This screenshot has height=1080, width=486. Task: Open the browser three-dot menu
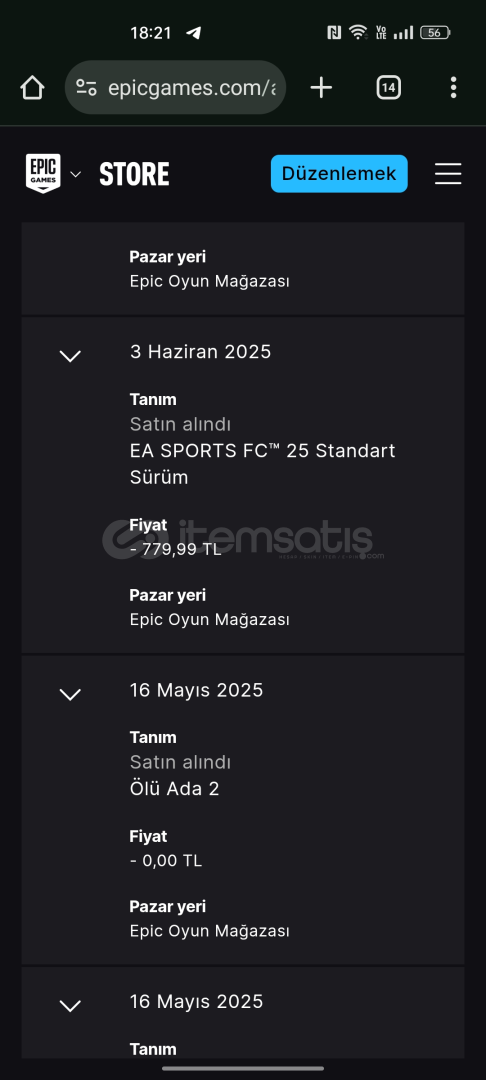(453, 87)
